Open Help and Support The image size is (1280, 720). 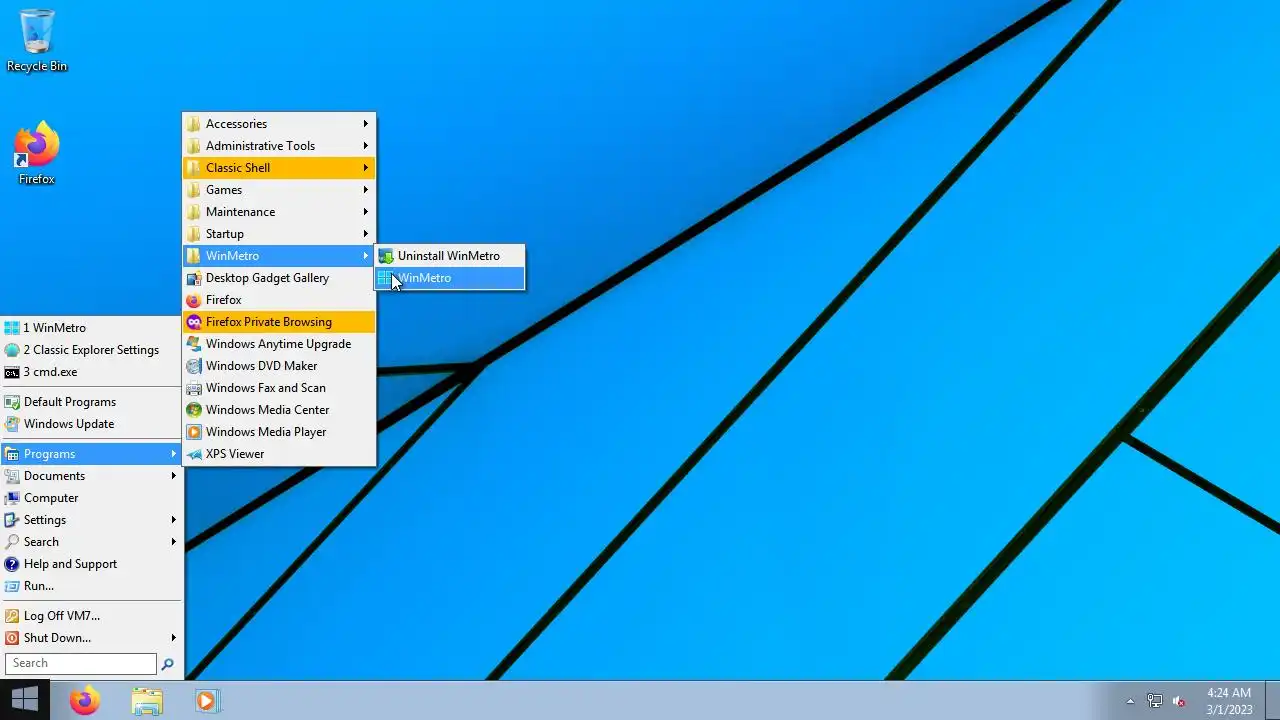91,564
